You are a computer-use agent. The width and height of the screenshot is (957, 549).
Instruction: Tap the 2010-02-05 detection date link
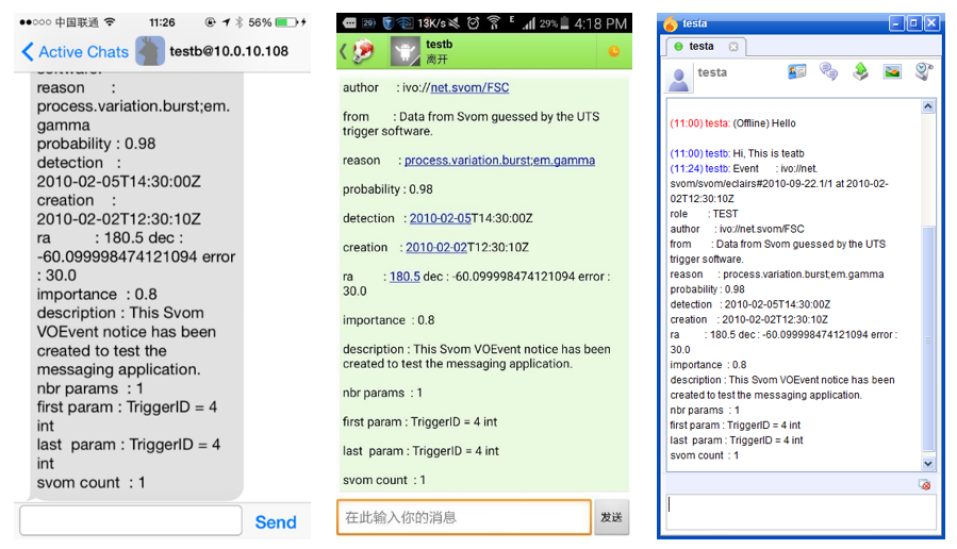[440, 218]
